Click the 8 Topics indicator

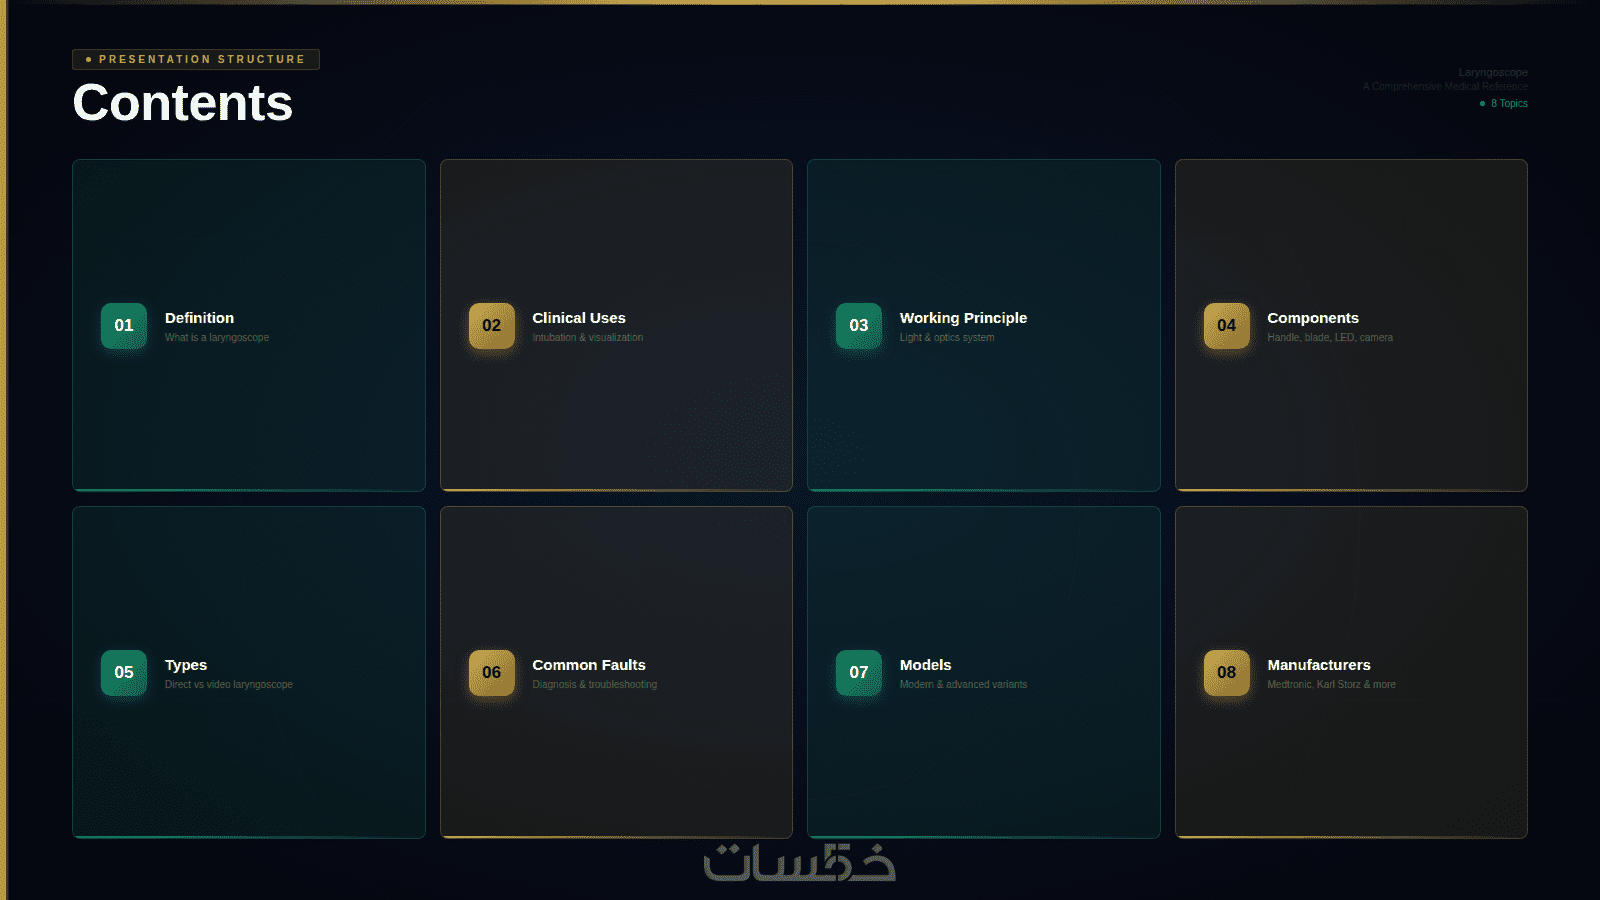pos(1504,104)
